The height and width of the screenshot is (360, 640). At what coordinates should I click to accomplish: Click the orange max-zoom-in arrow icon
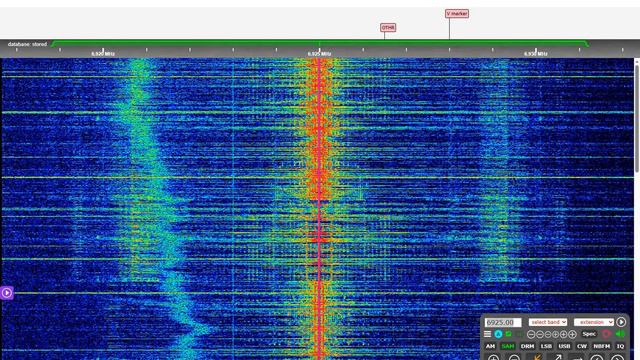(537, 357)
